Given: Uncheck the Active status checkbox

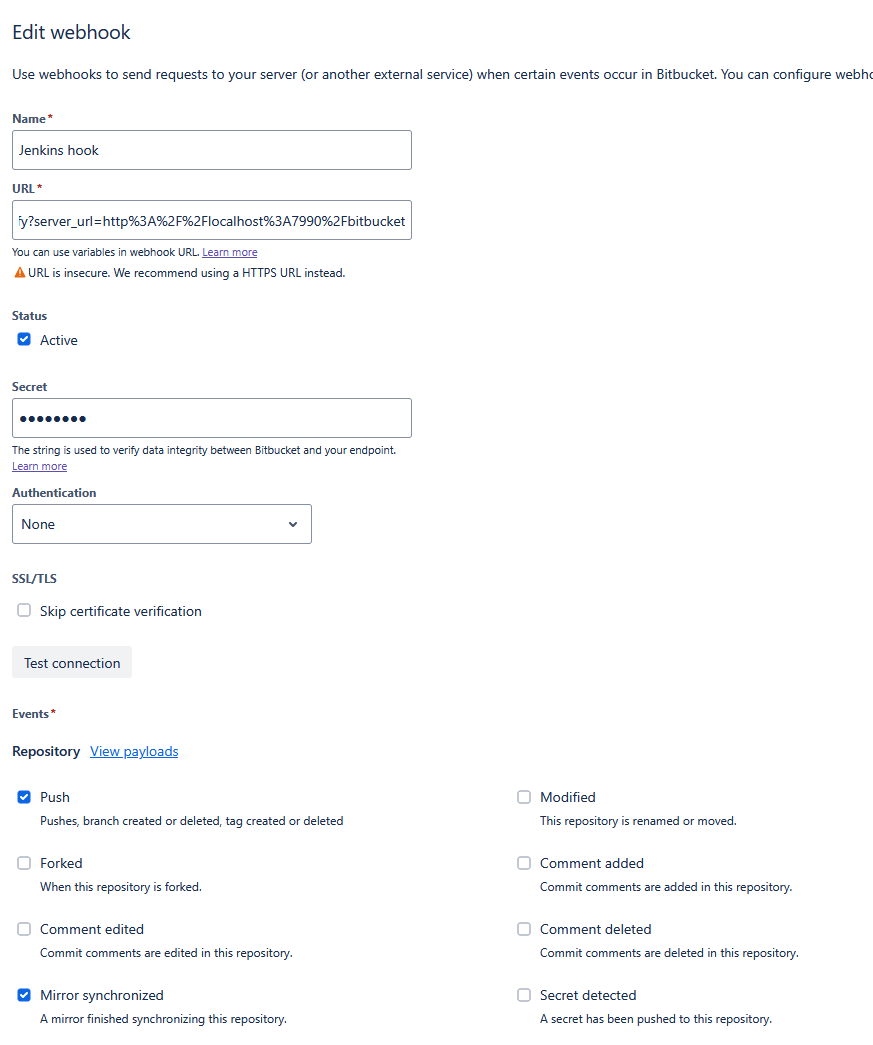Looking at the screenshot, I should [24, 340].
